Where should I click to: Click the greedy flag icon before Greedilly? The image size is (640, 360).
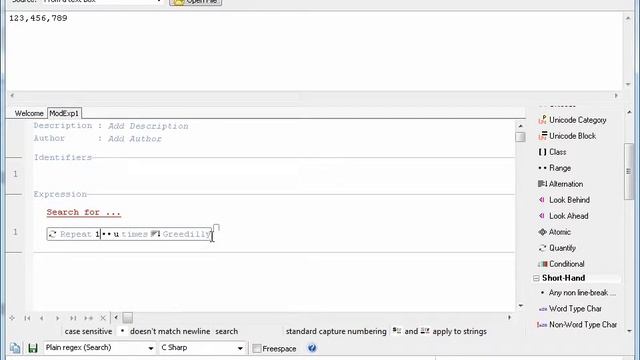[155, 234]
